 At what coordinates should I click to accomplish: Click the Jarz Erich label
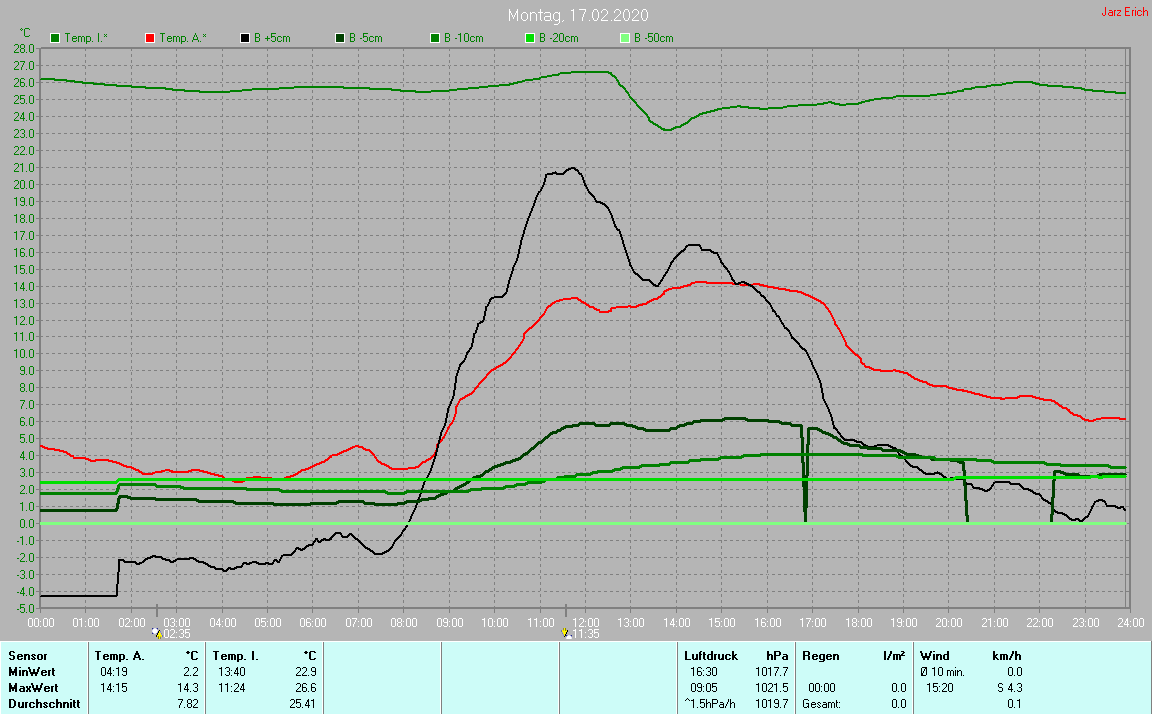tap(1123, 12)
